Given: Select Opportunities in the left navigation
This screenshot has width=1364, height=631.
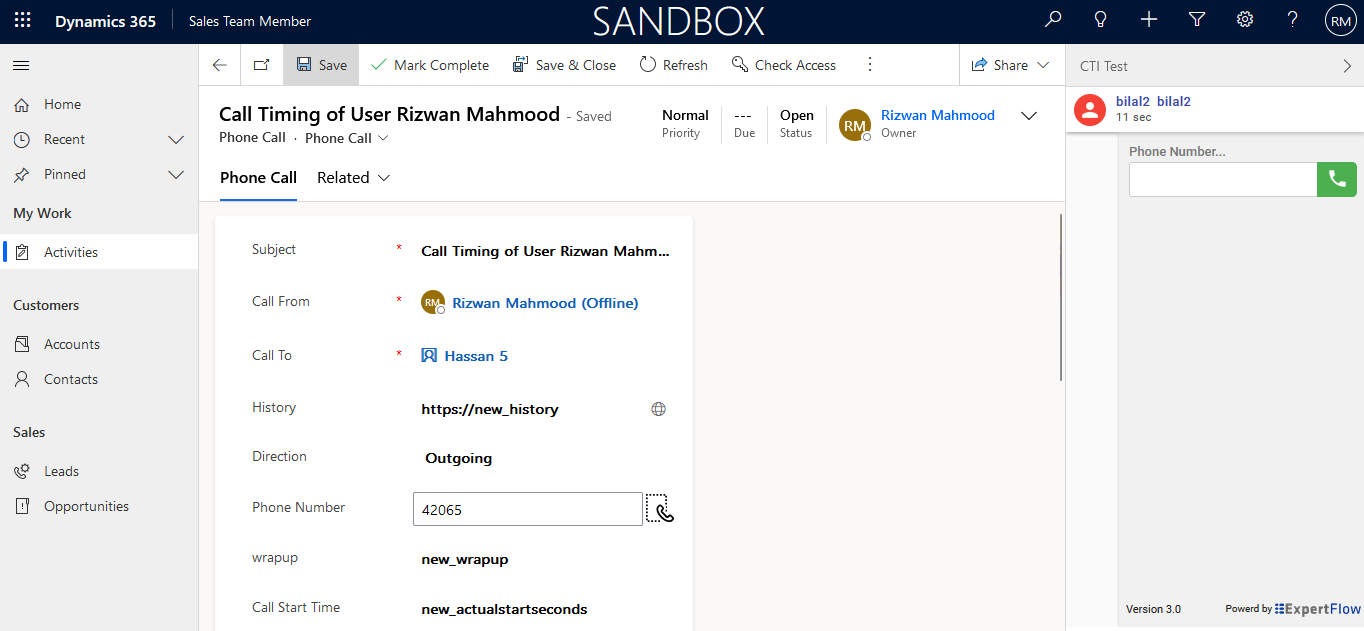Looking at the screenshot, I should pyautogui.click(x=86, y=506).
